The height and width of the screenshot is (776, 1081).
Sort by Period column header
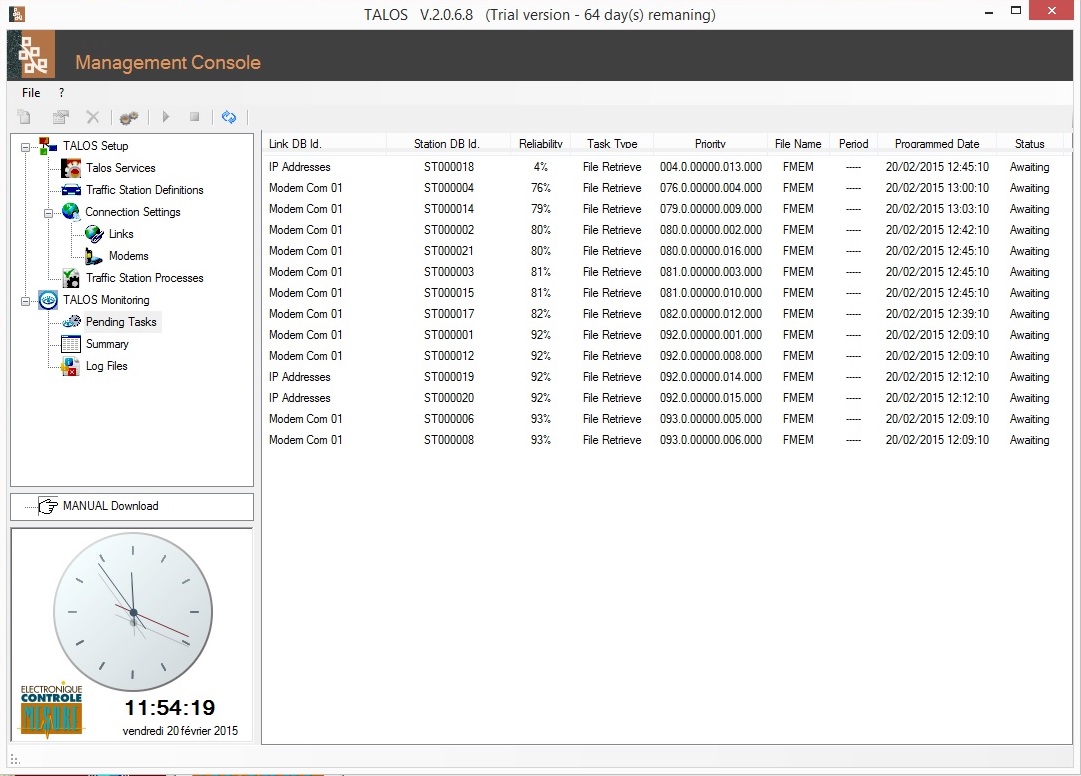pyautogui.click(x=853, y=143)
